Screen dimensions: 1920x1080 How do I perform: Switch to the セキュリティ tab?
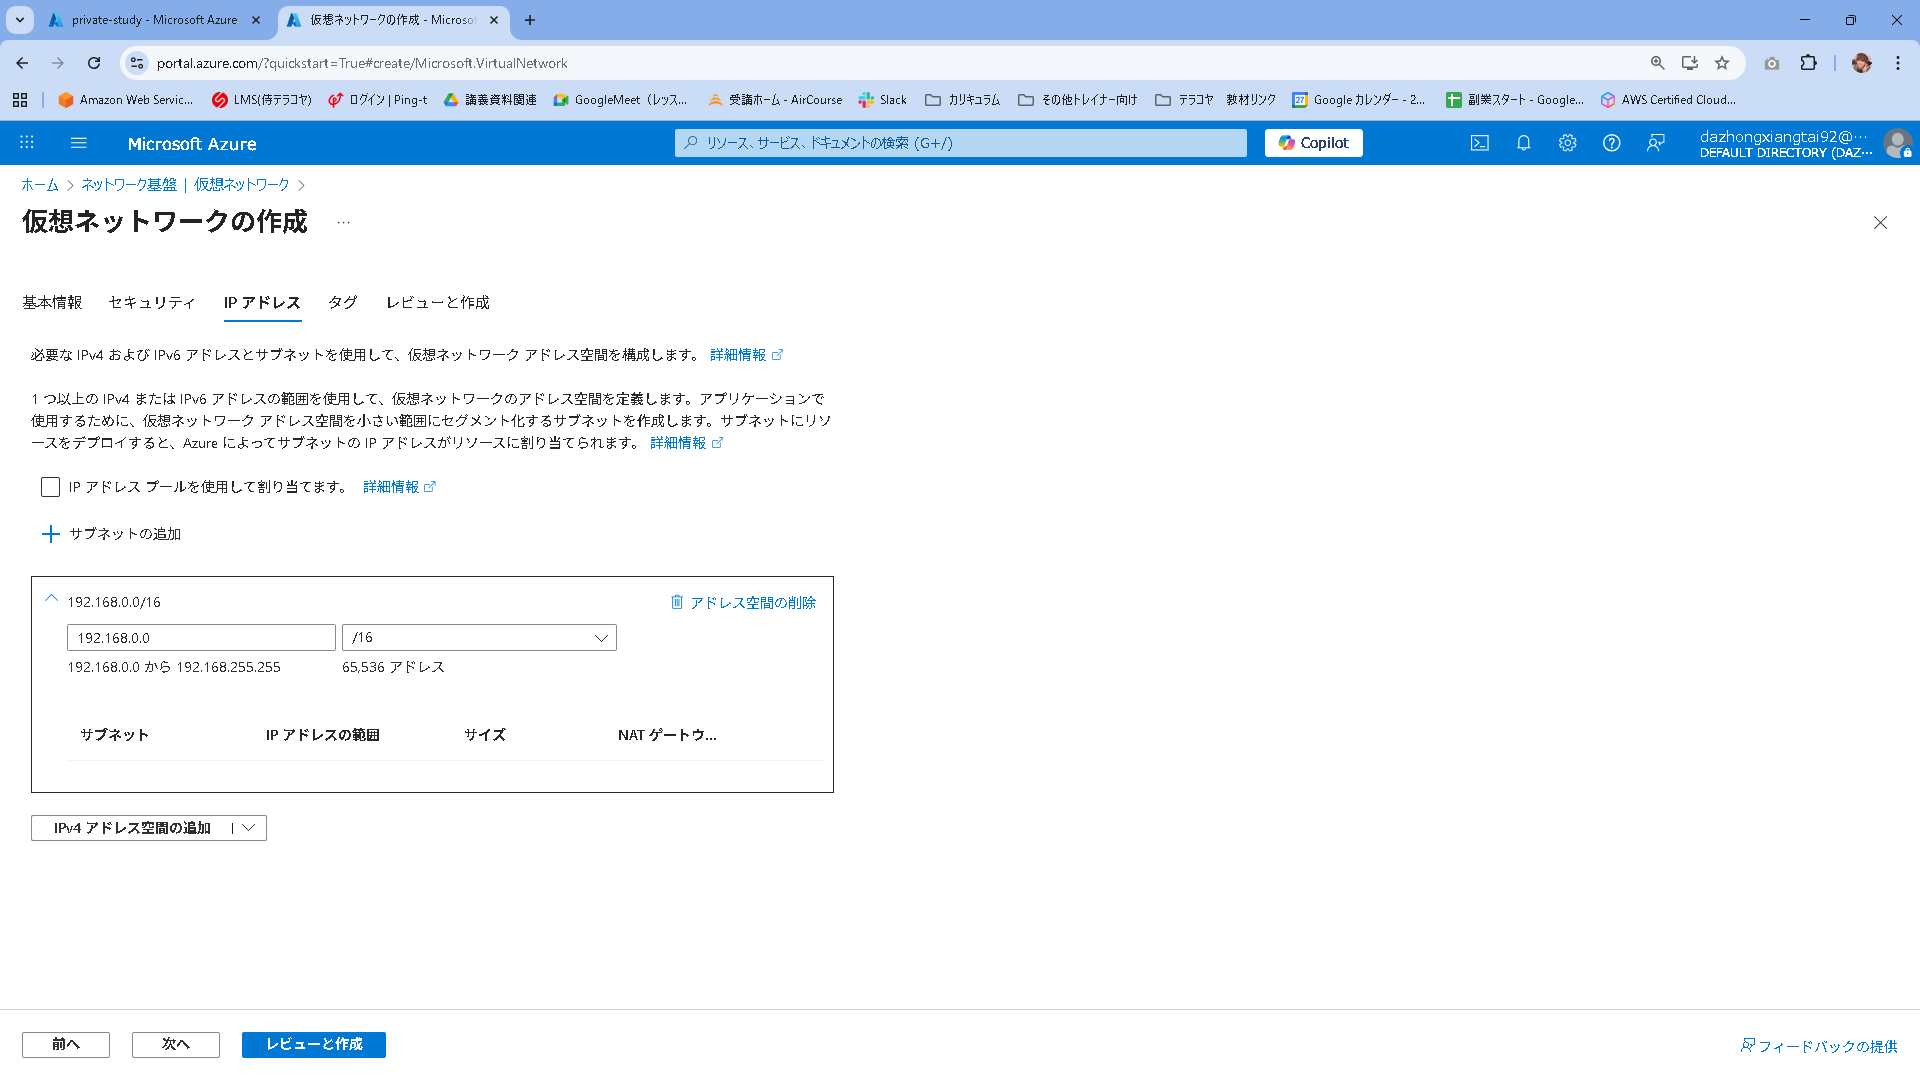pos(152,302)
